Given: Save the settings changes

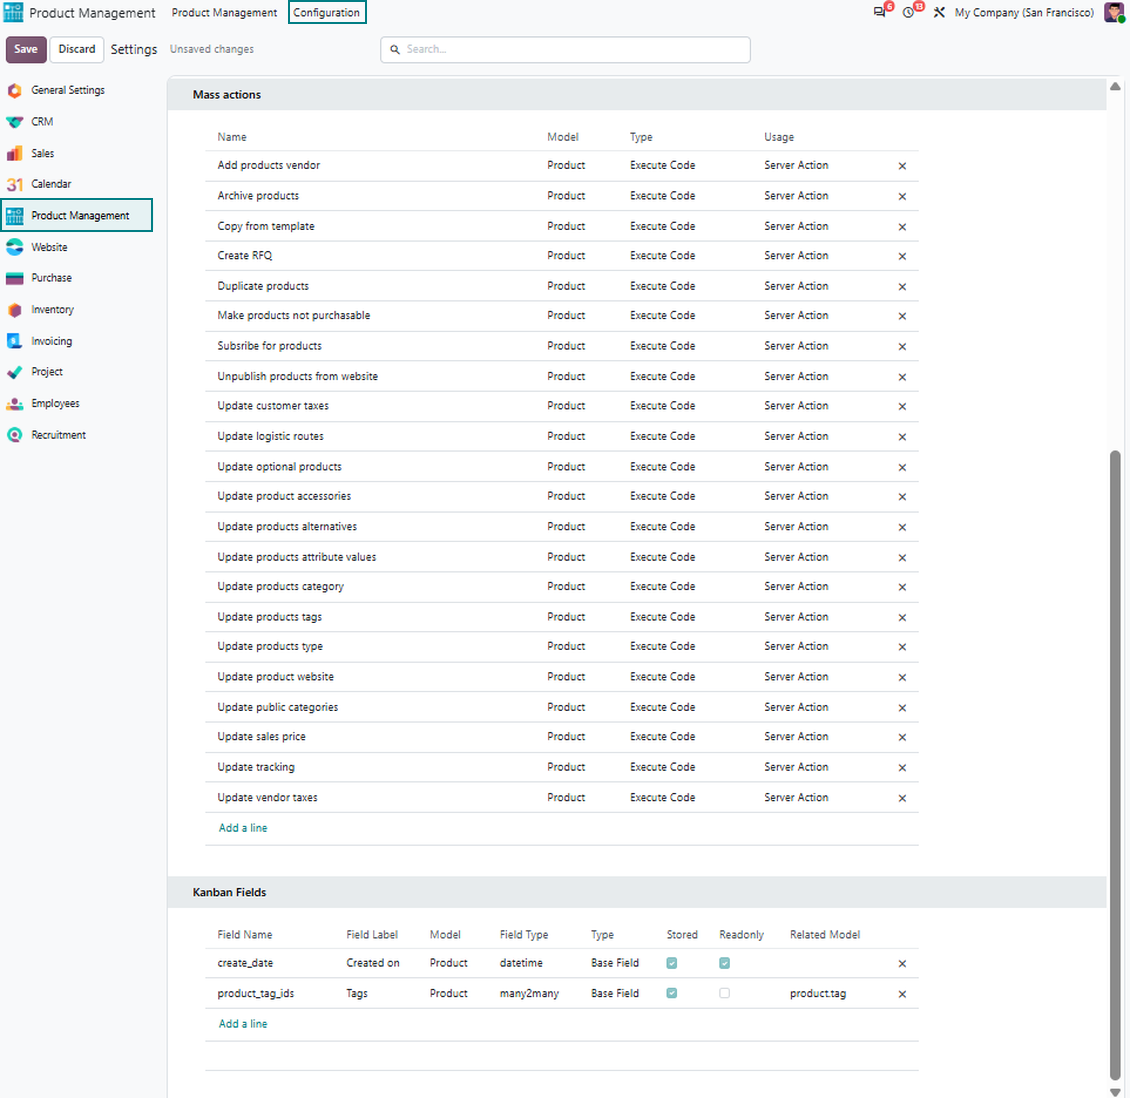Looking at the screenshot, I should (x=26, y=49).
